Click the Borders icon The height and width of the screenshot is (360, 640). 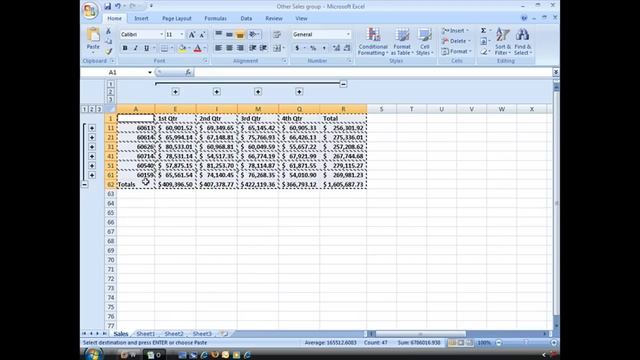[164, 48]
